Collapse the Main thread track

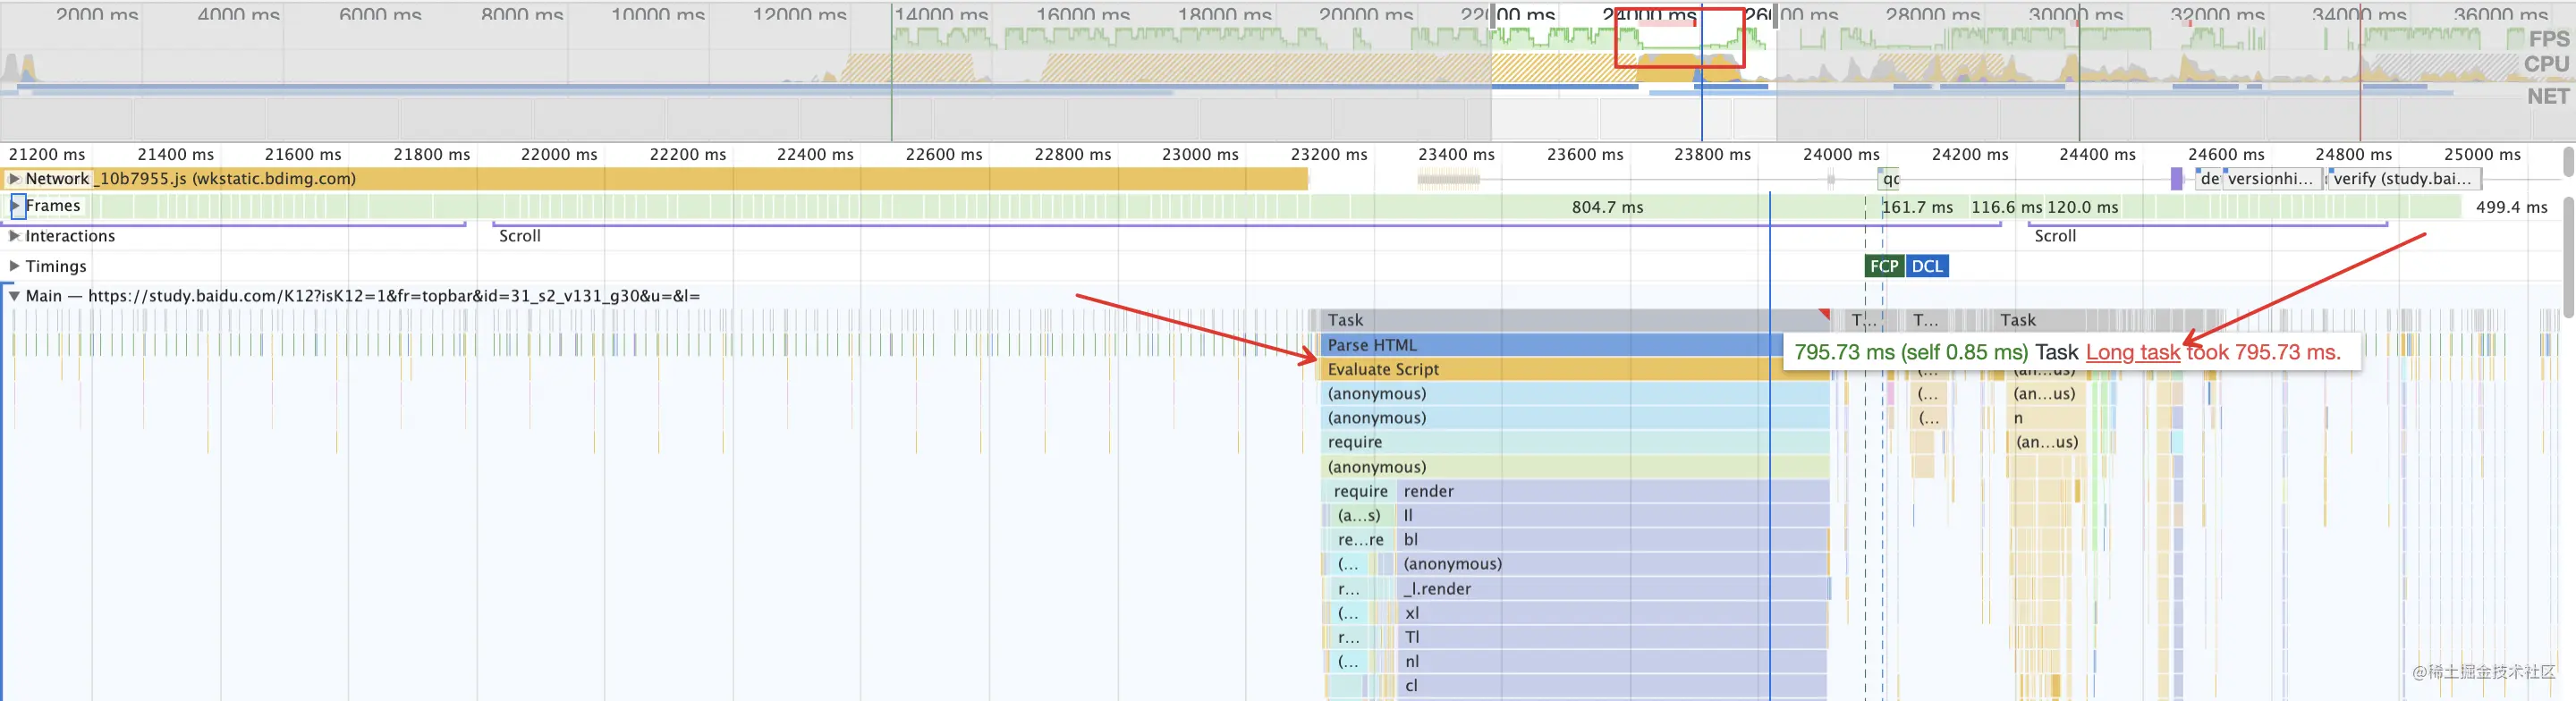point(14,296)
